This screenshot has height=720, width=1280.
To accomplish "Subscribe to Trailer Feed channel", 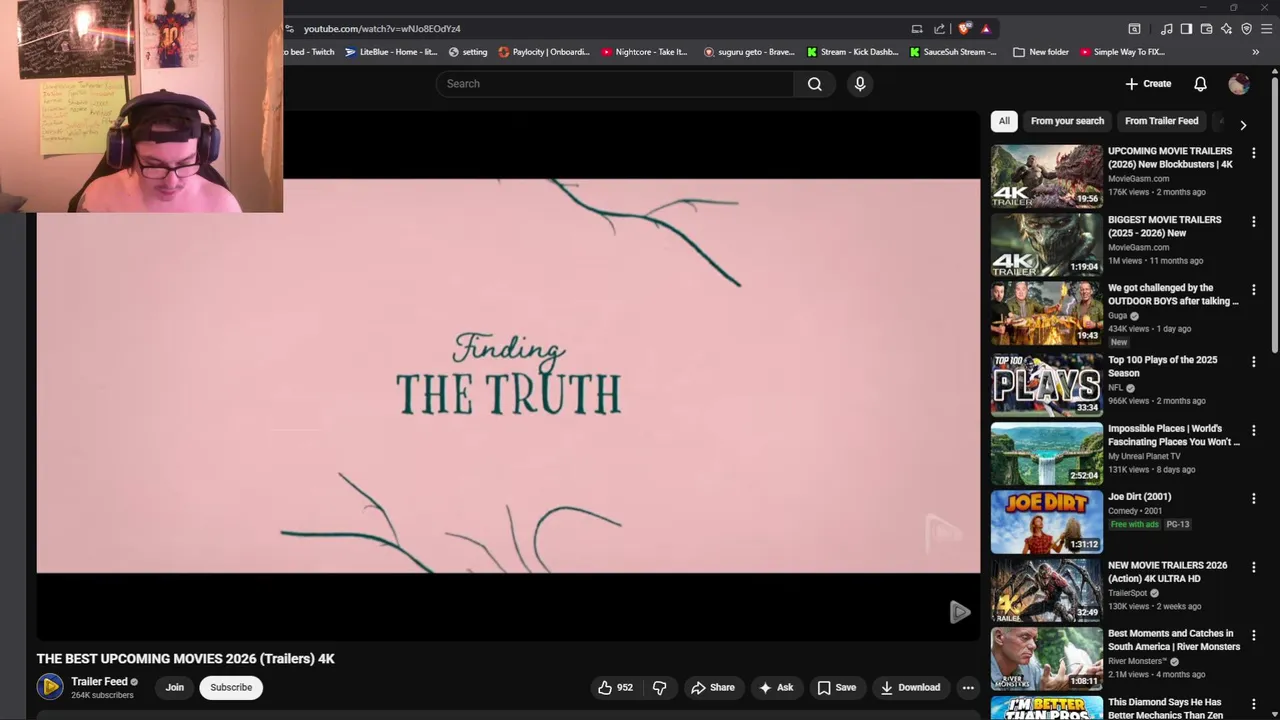I will [231, 688].
